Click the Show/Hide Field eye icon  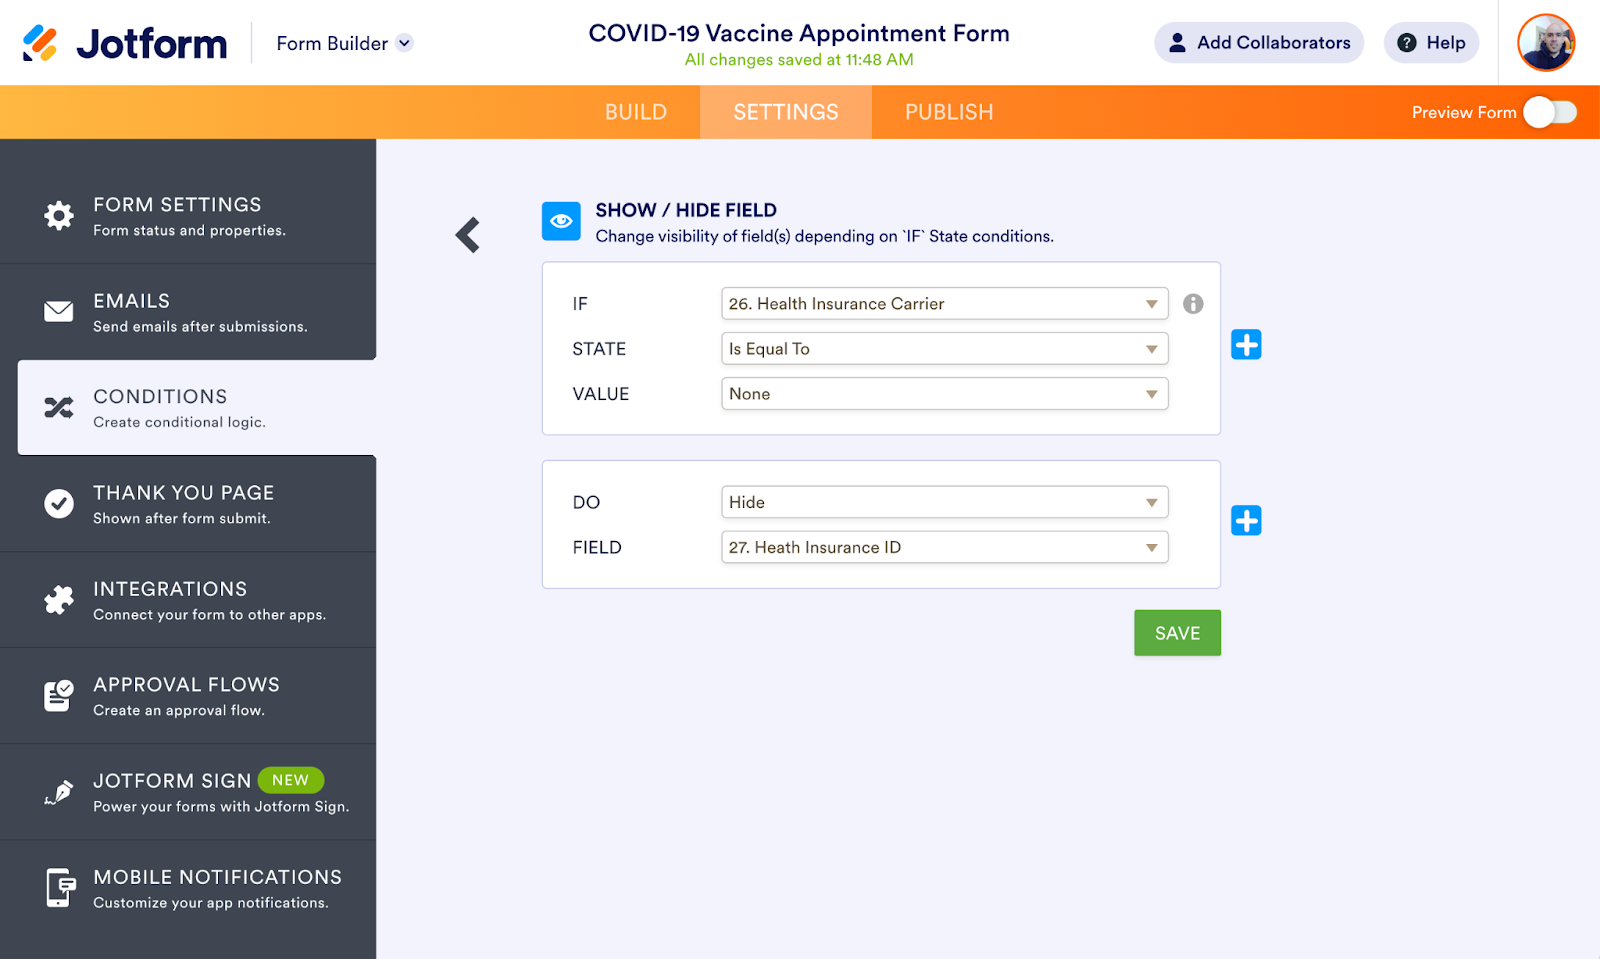click(561, 221)
